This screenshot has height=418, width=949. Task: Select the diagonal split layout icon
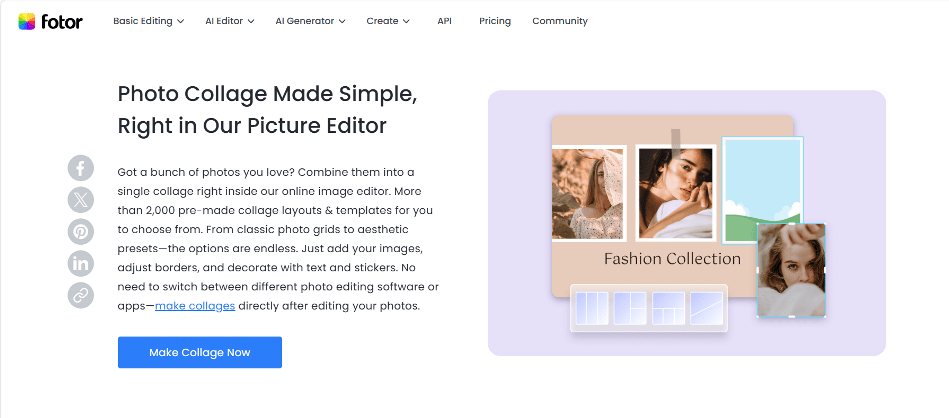point(706,308)
